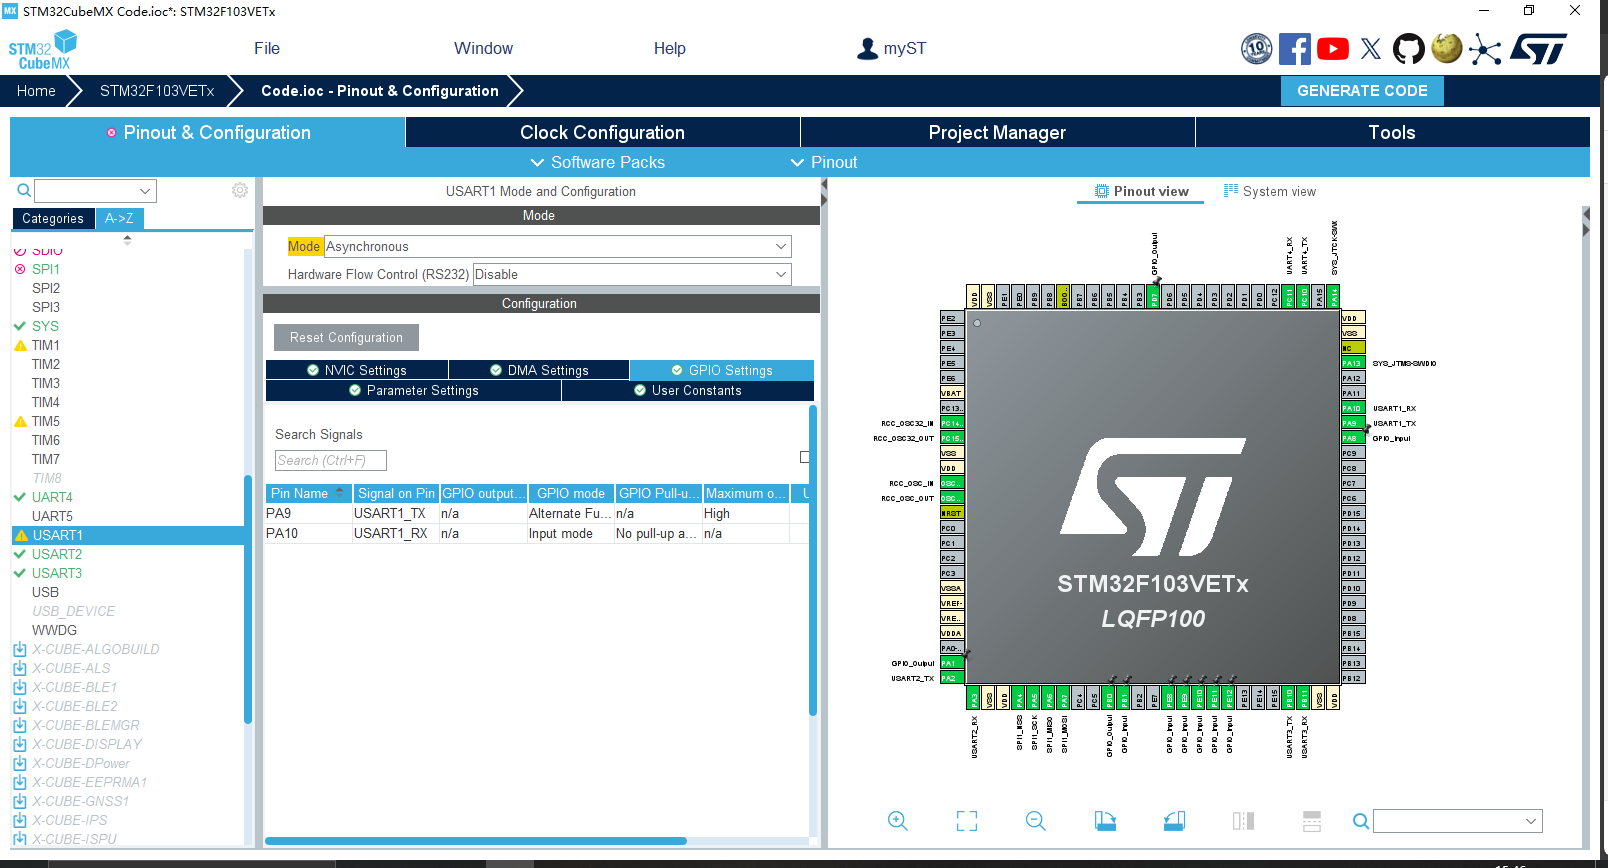Screen dimensions: 1608x868
Task: Zoom out of the pinout view
Action: pyautogui.click(x=1036, y=821)
